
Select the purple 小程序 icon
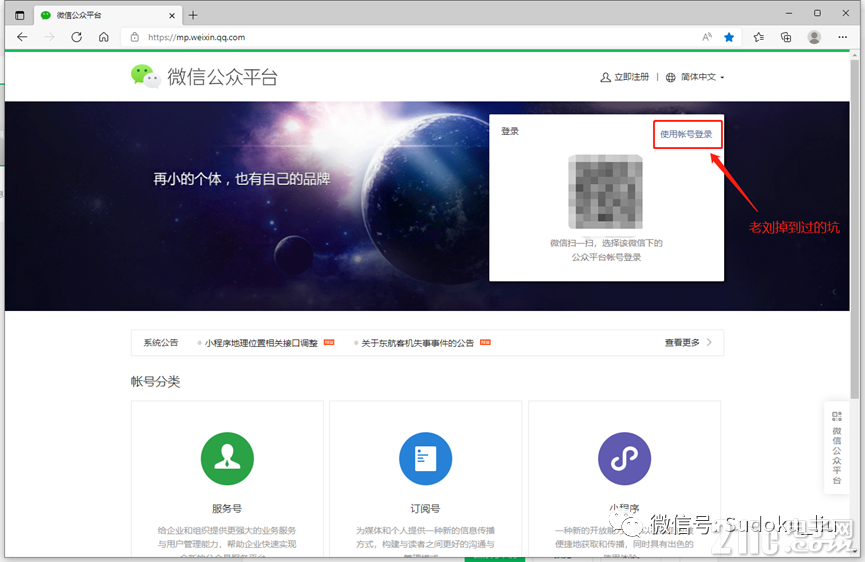(624, 458)
